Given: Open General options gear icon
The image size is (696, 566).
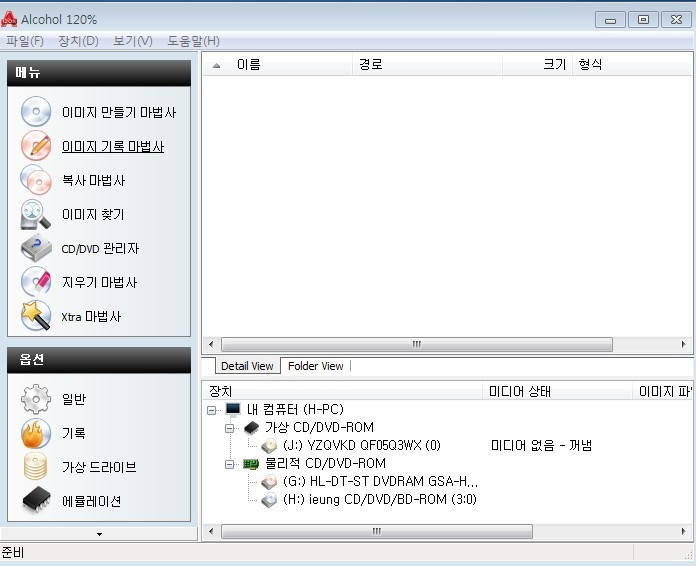Looking at the screenshot, I should tap(36, 399).
